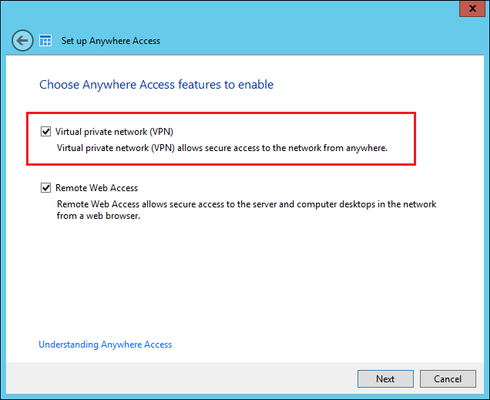The image size is (490, 400).
Task: Click the gray footer bar left of Next
Action: point(182,379)
